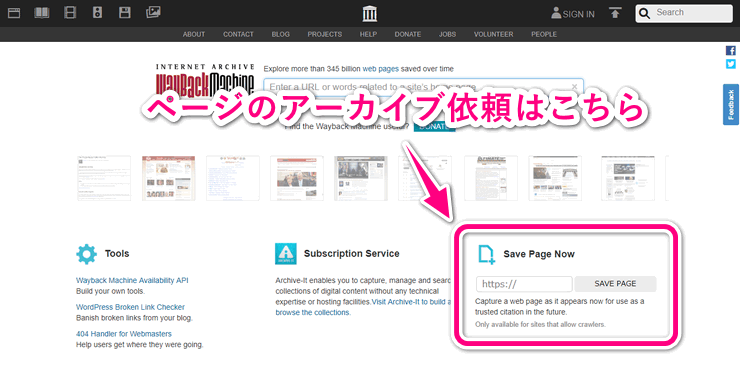Click the person icon next to SIGN IN
740x365 pixels.
coord(556,13)
